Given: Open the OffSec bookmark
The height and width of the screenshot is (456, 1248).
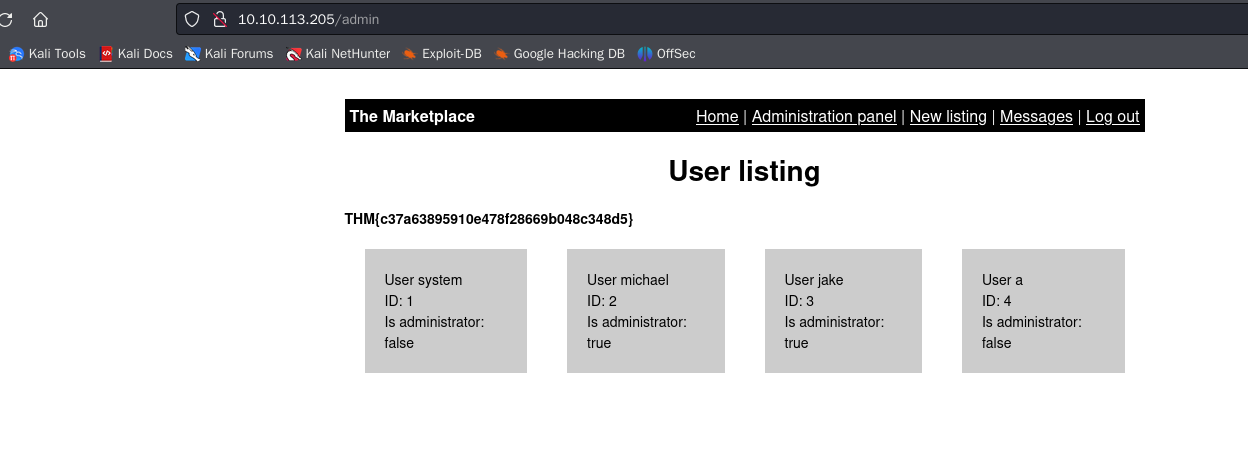Looking at the screenshot, I should [x=666, y=54].
